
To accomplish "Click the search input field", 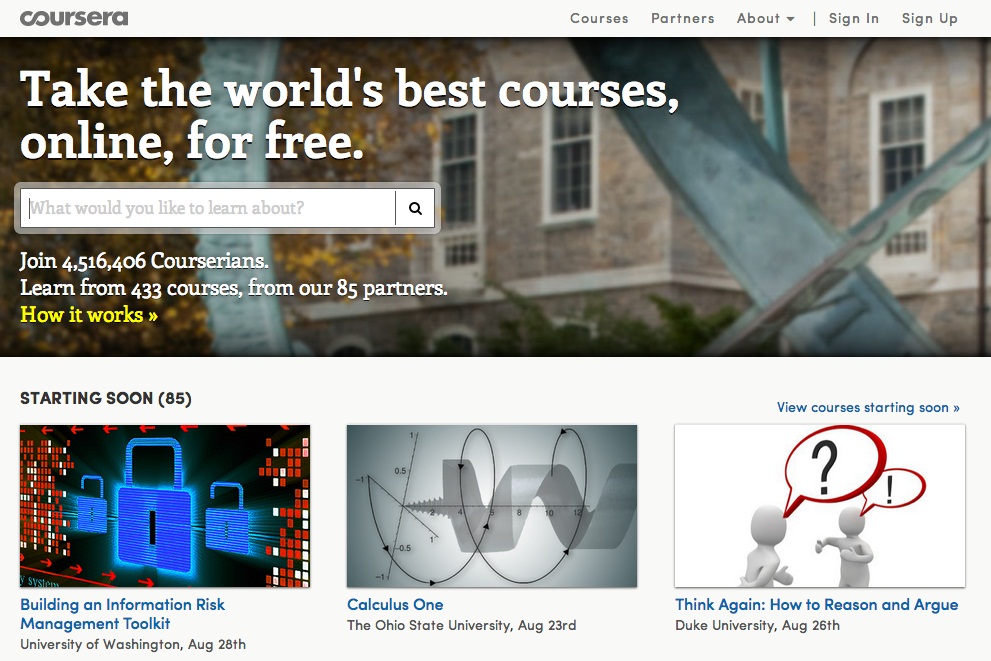I will tap(200, 208).
